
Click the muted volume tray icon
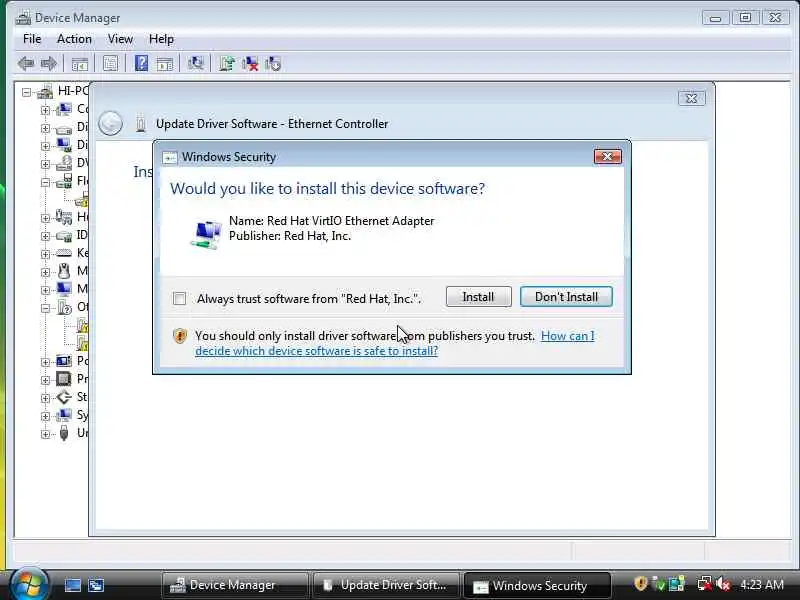[x=723, y=584]
